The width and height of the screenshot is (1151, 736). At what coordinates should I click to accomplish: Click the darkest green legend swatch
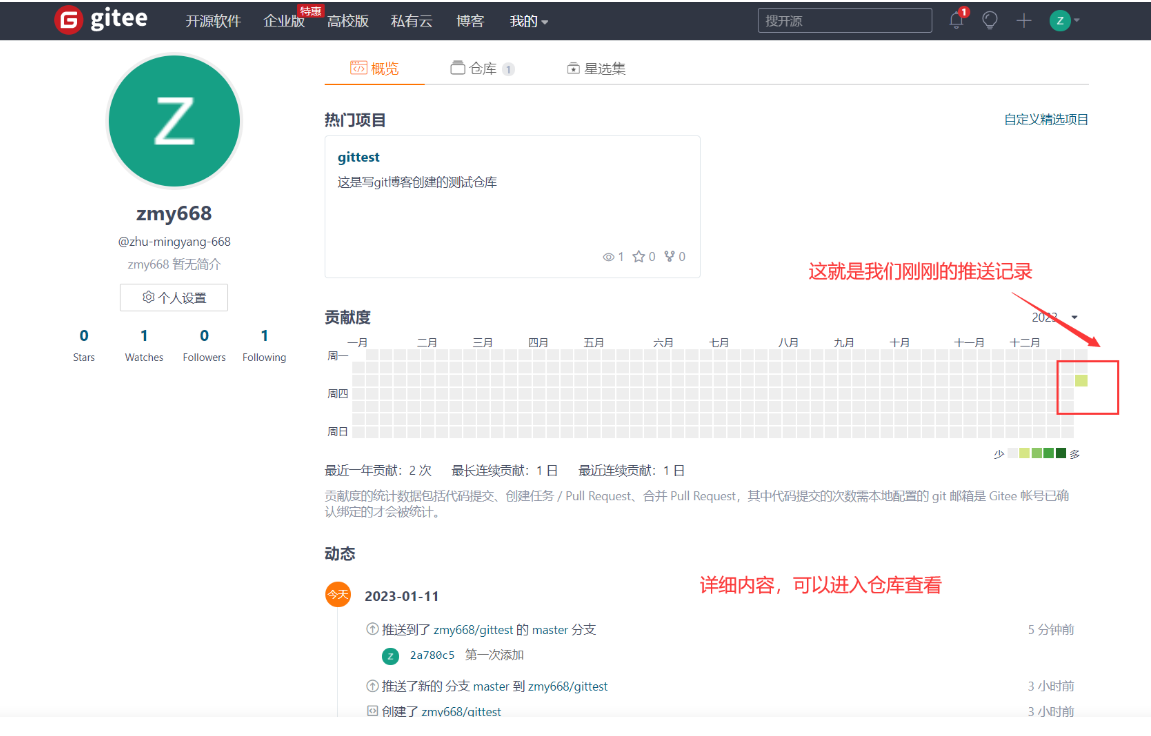1061,453
